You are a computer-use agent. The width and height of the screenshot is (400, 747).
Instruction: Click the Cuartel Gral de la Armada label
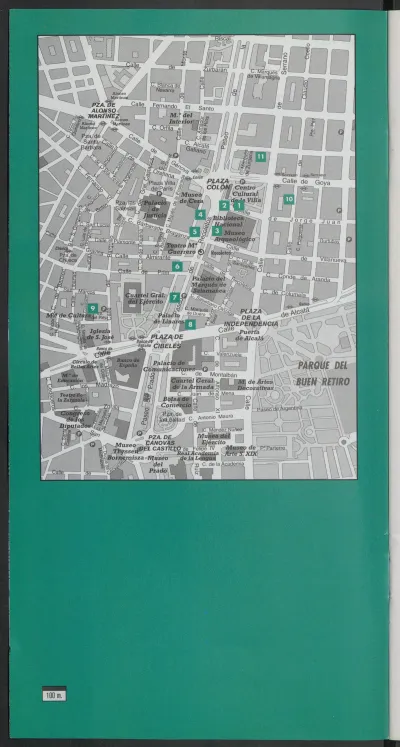coord(192,384)
